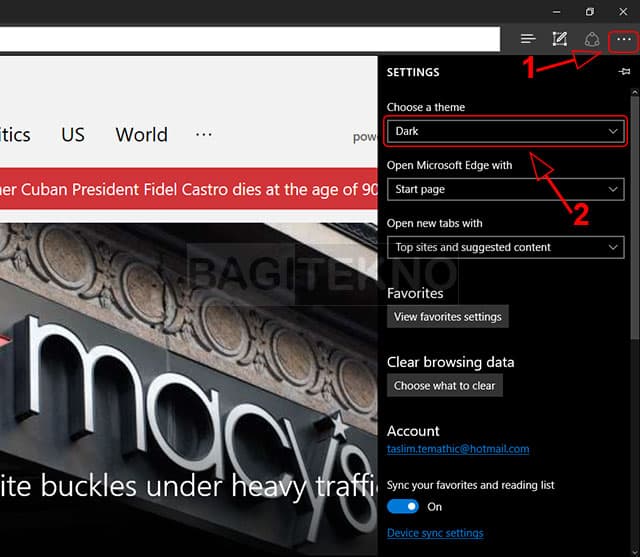The width and height of the screenshot is (640, 557).
Task: Expand the Open Microsoft Edge with dropdown
Action: tap(505, 189)
